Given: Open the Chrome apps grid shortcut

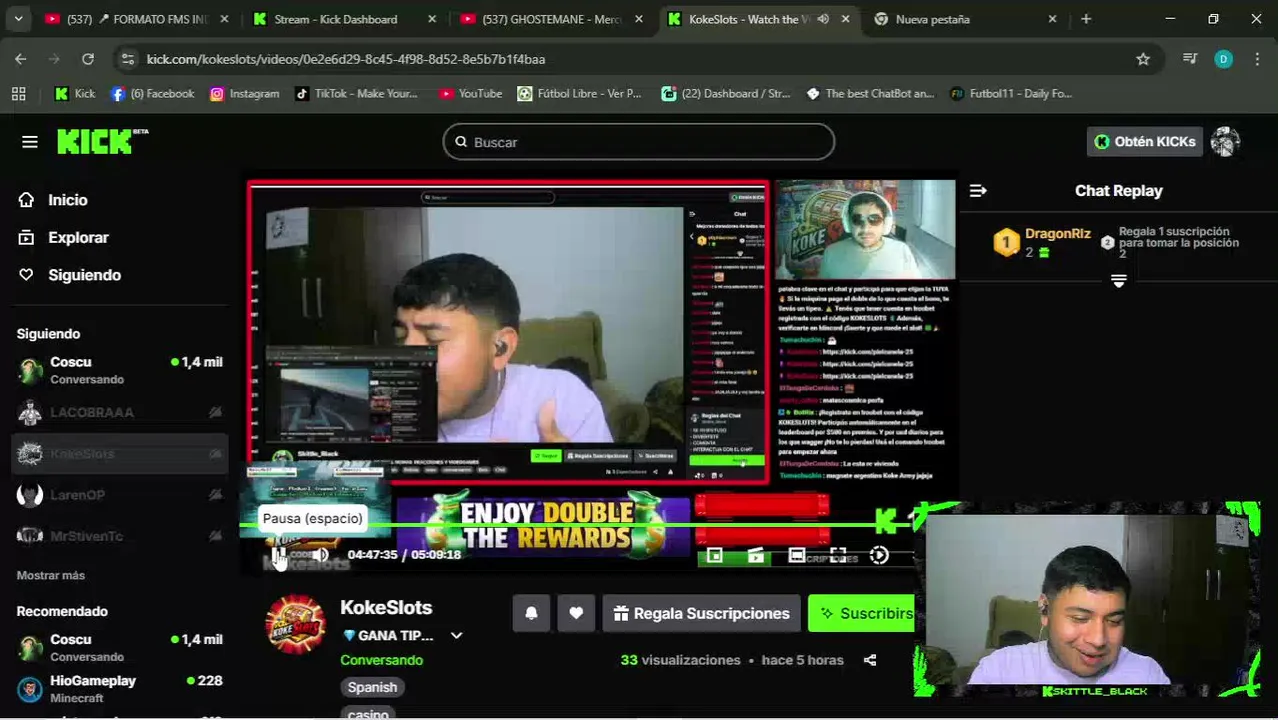Looking at the screenshot, I should tap(18, 93).
